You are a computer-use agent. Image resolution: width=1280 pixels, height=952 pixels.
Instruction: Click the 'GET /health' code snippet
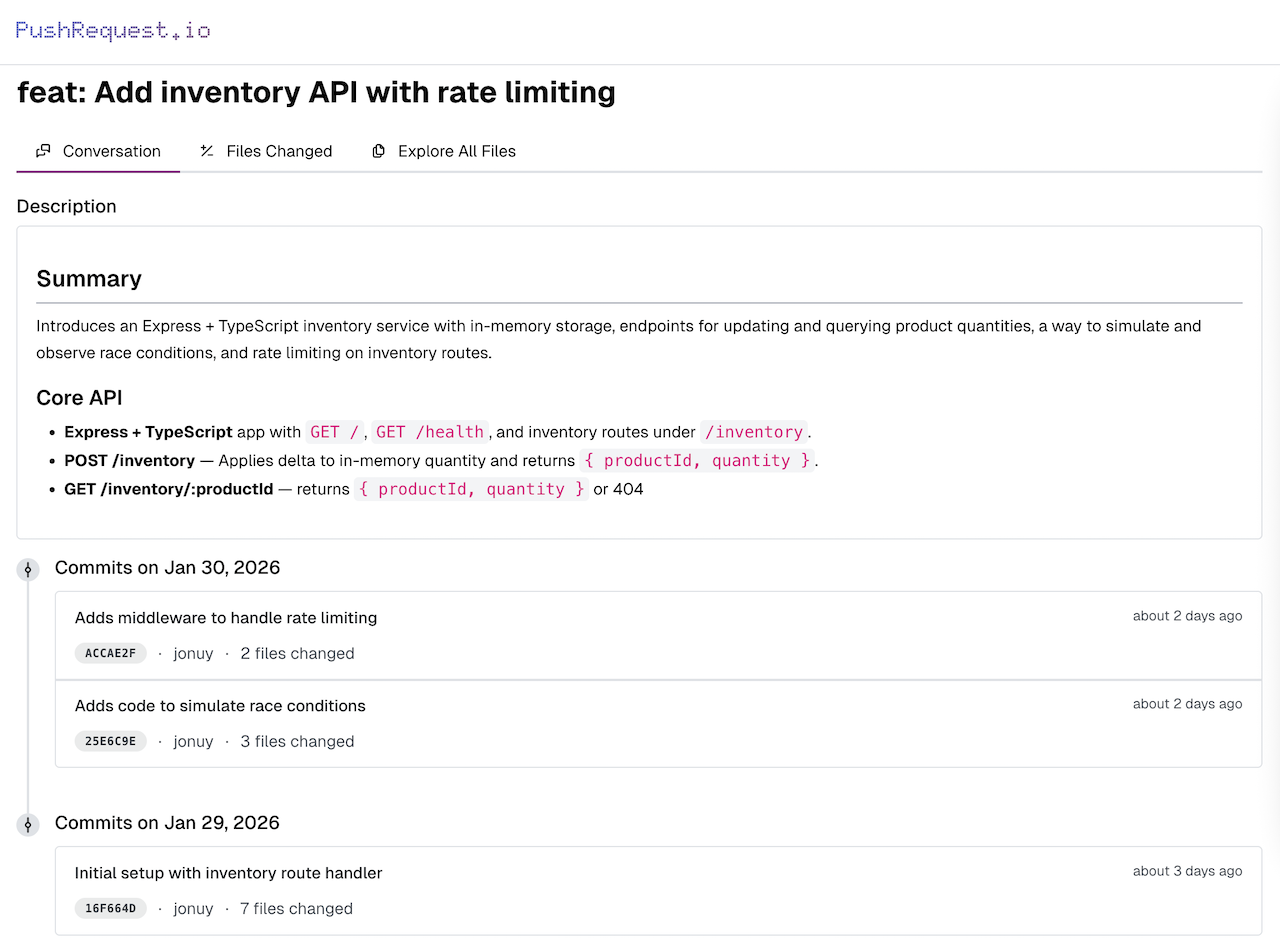coord(430,432)
